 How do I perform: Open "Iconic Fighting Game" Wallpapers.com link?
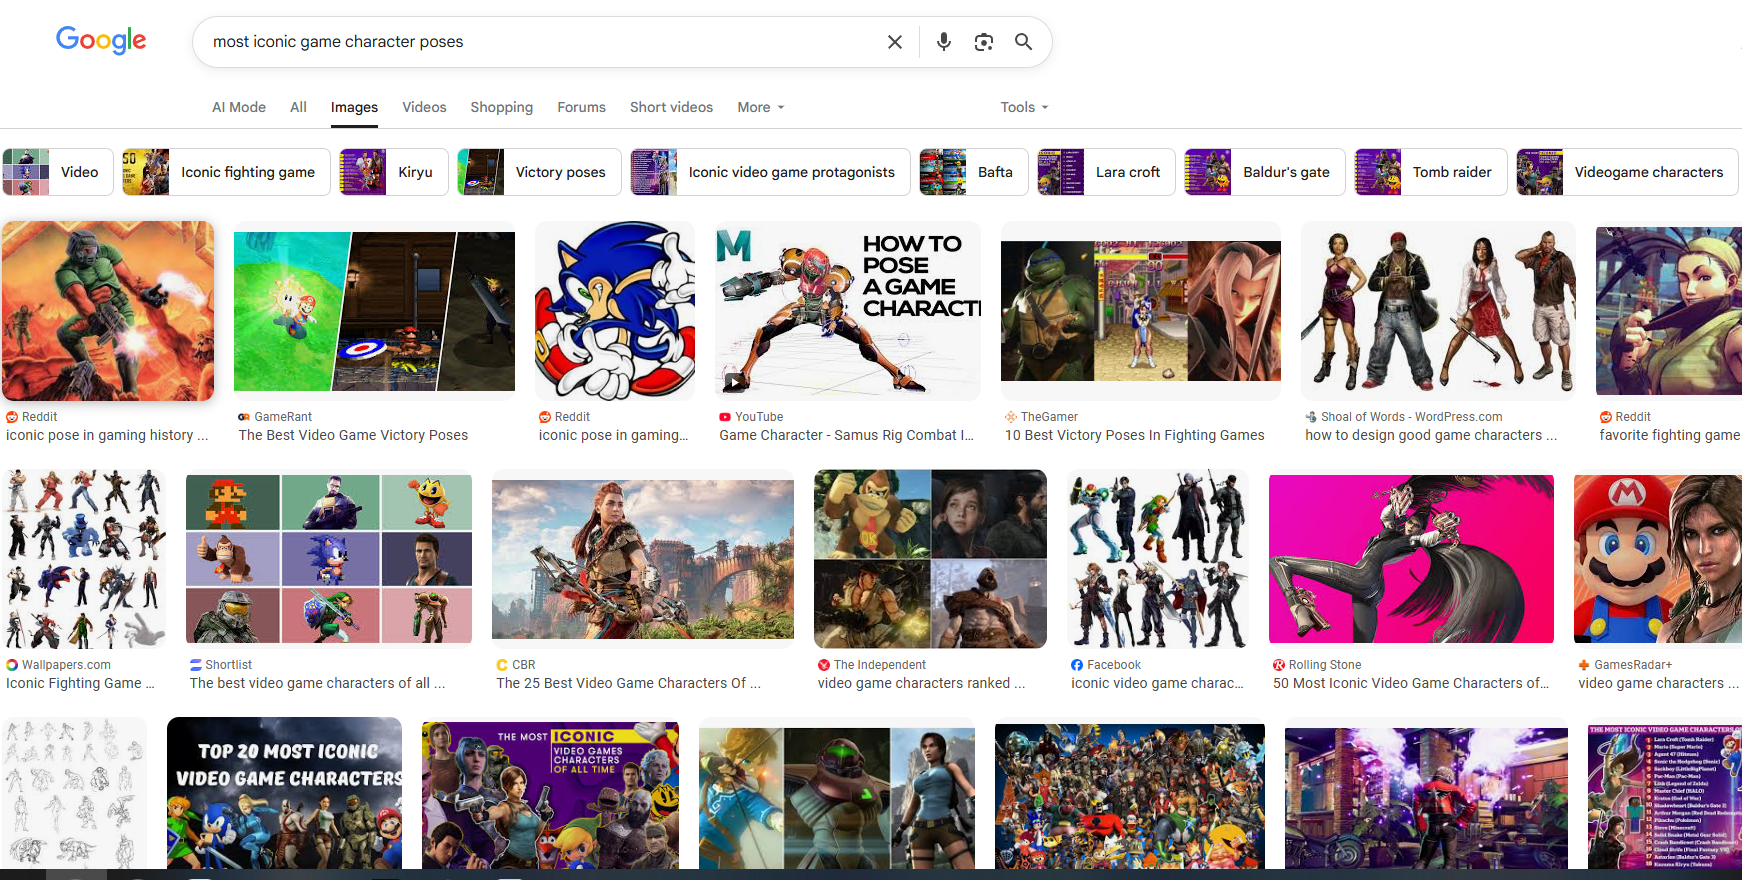point(80,683)
